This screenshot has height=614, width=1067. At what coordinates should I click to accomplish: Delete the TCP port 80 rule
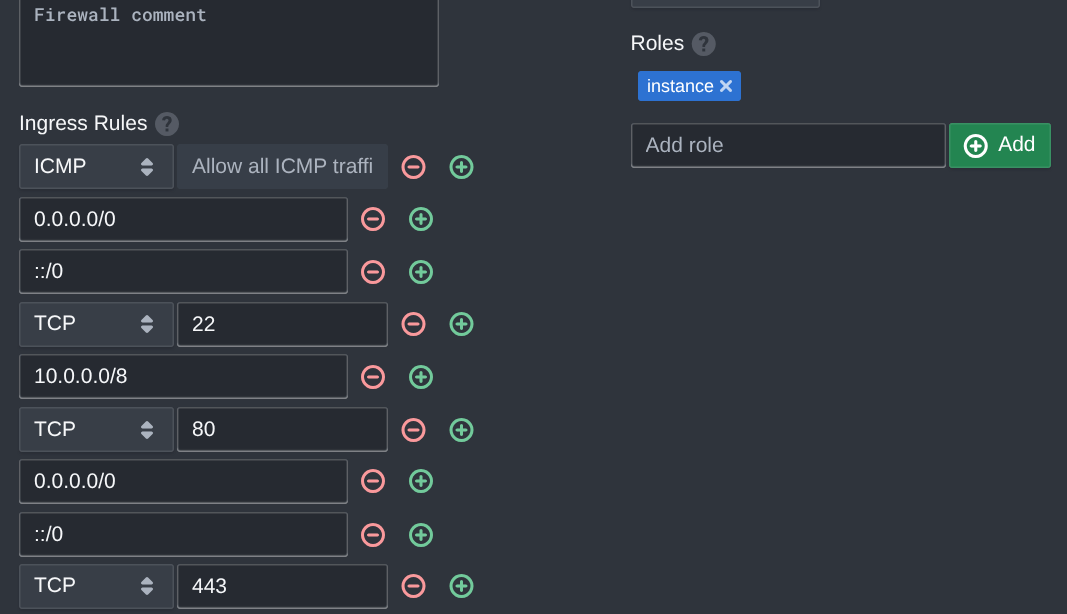(413, 430)
